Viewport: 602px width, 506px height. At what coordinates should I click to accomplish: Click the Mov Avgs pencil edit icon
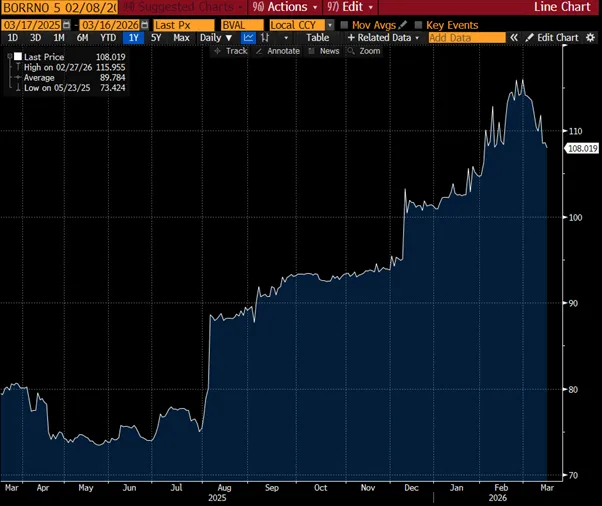[x=403, y=24]
